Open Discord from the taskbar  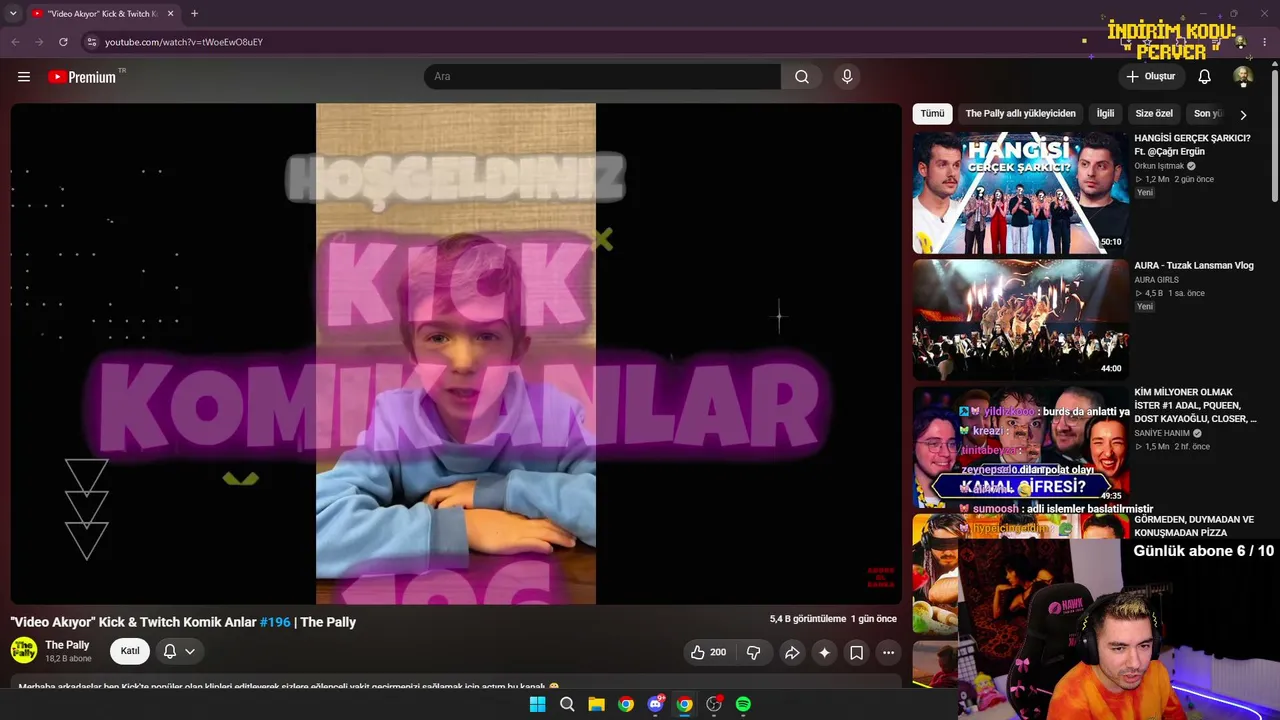pyautogui.click(x=655, y=704)
